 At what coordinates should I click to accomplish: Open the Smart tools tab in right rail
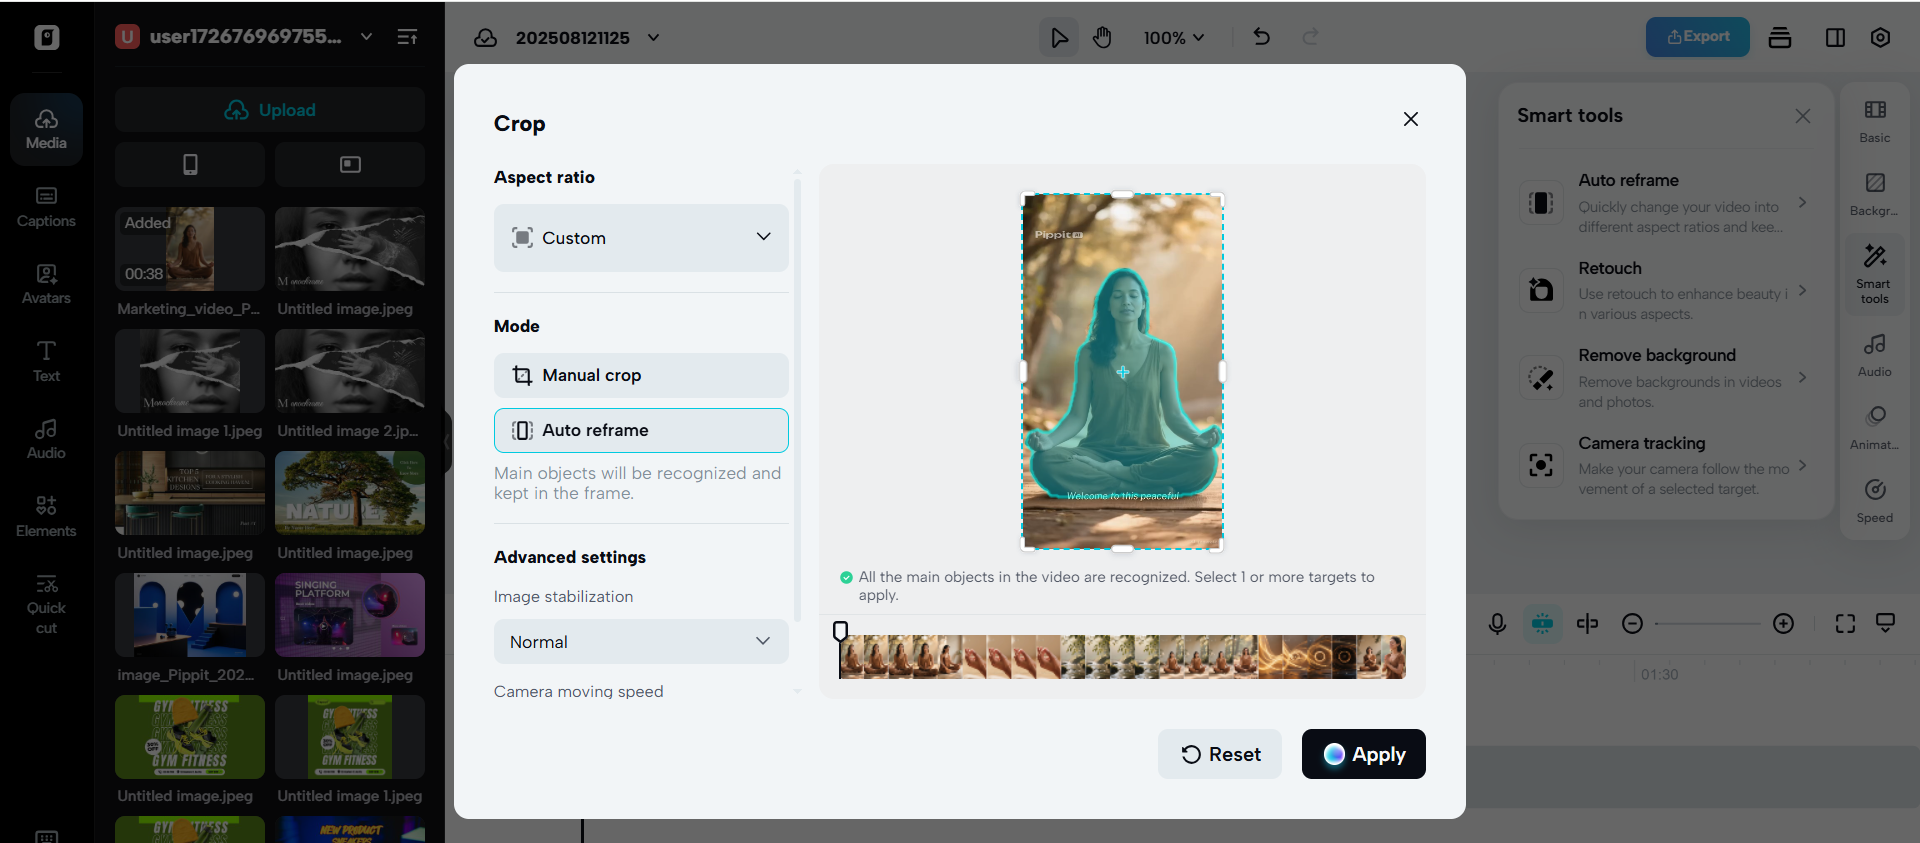(1875, 275)
